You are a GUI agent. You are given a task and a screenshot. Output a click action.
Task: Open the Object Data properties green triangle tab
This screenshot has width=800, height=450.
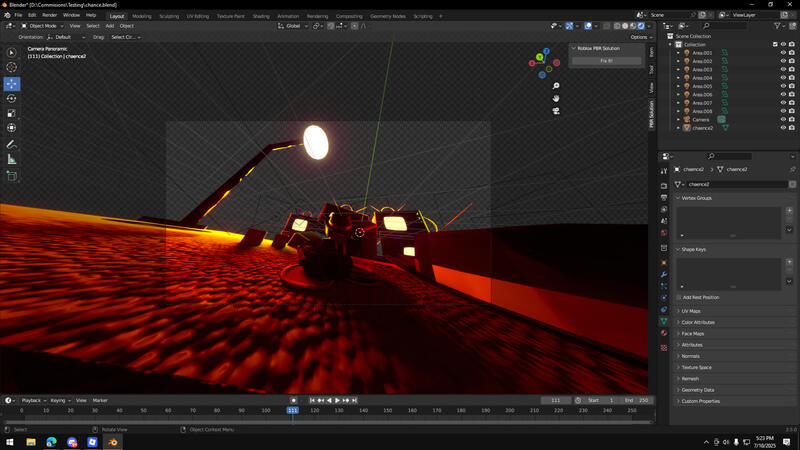[x=664, y=321]
